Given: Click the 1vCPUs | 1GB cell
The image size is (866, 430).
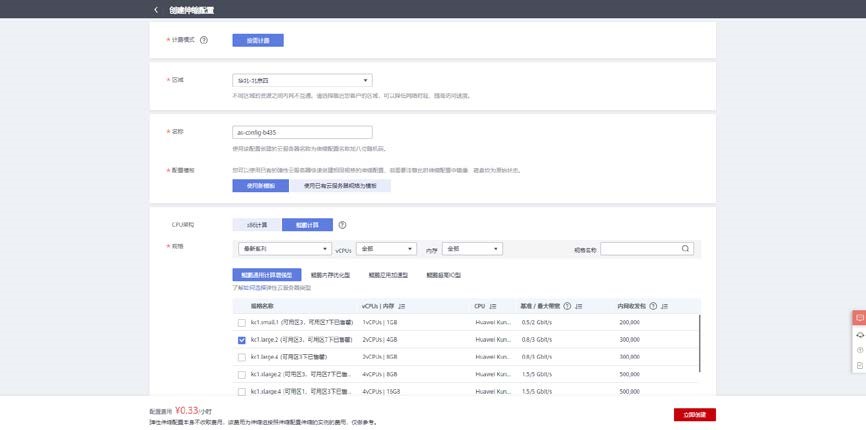Looking at the screenshot, I should 381,323.
